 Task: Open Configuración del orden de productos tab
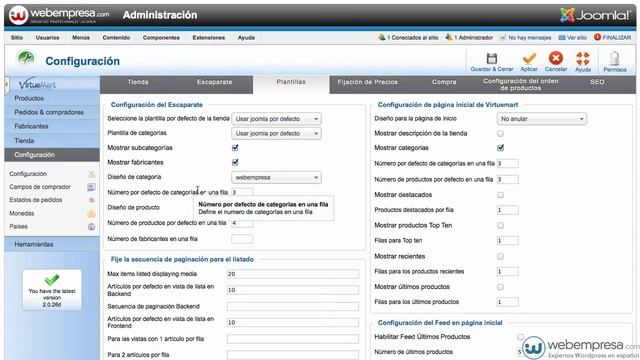click(520, 84)
